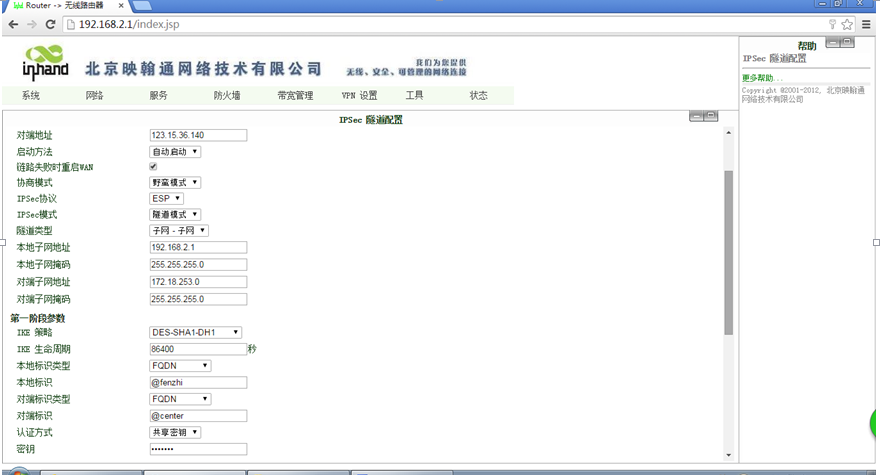
Task: Bookmark this page with star icon
Action: click(x=847, y=24)
